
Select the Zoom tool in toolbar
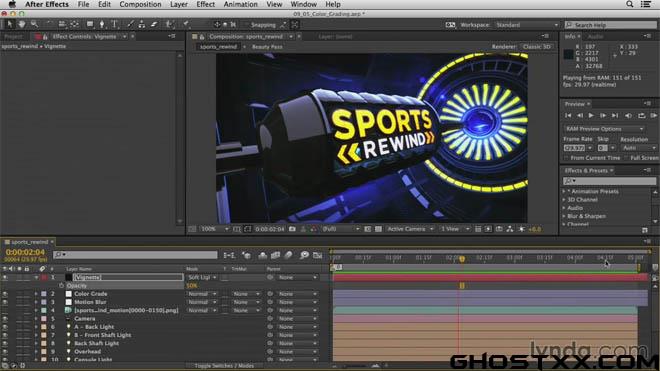point(35,24)
